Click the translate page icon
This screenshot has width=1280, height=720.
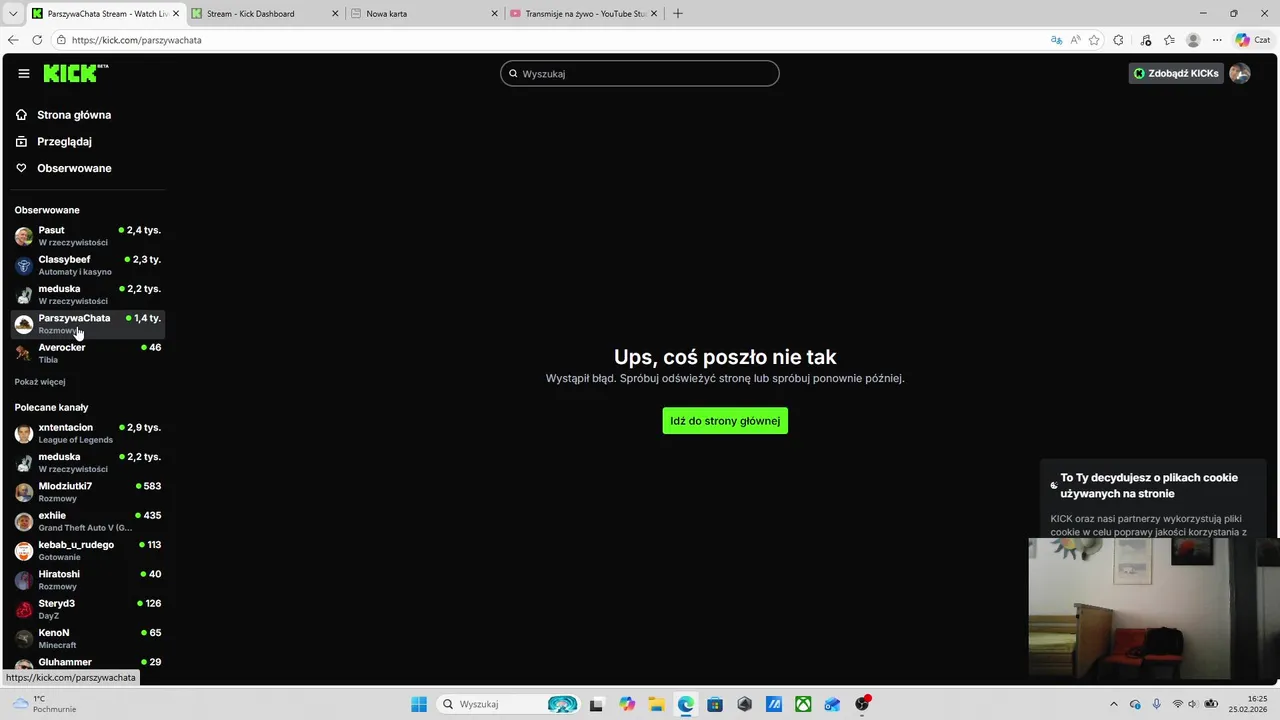pyautogui.click(x=1057, y=40)
